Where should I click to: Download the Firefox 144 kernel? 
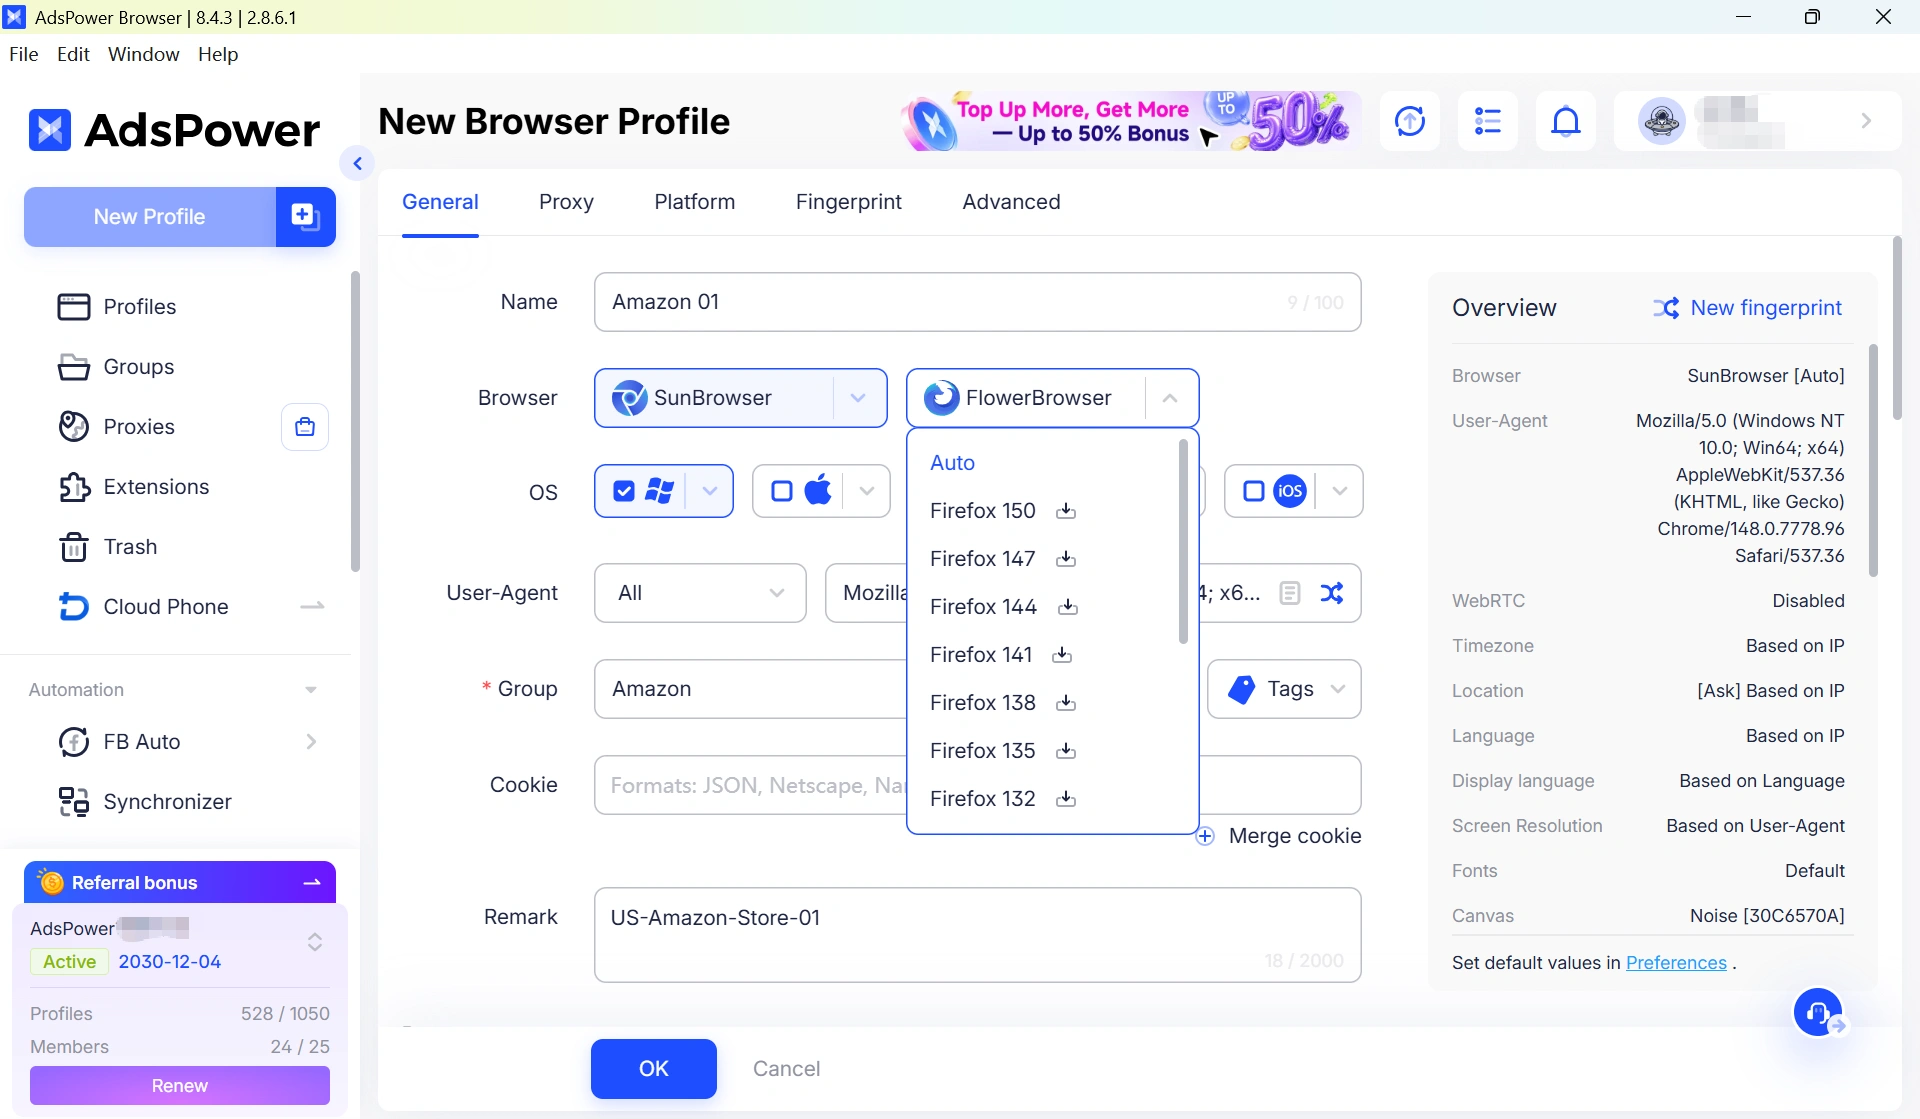pos(1068,607)
